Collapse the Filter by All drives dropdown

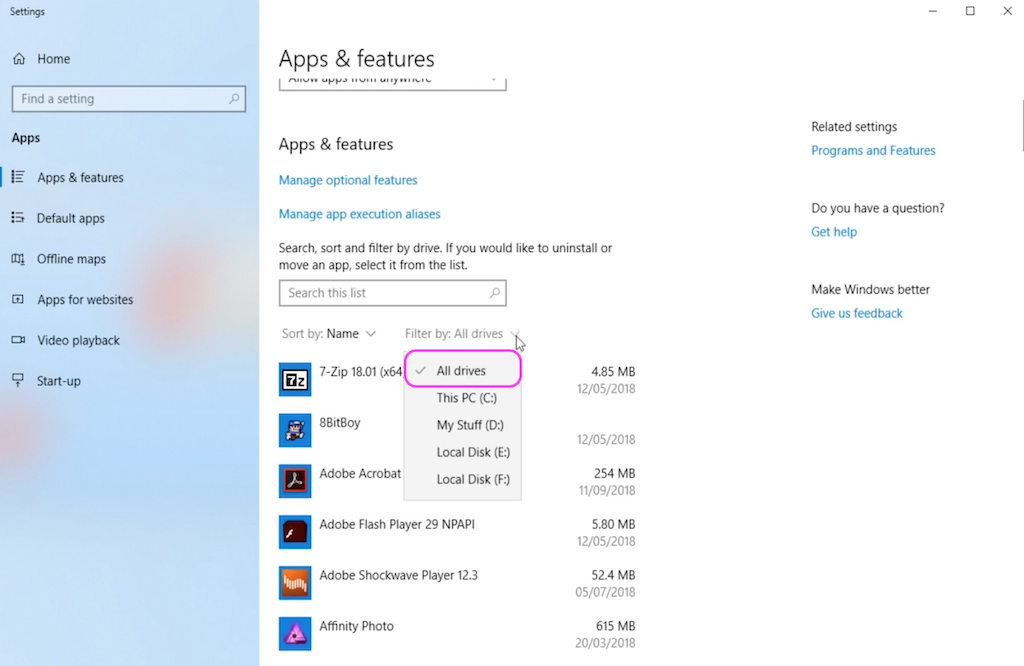pos(462,334)
